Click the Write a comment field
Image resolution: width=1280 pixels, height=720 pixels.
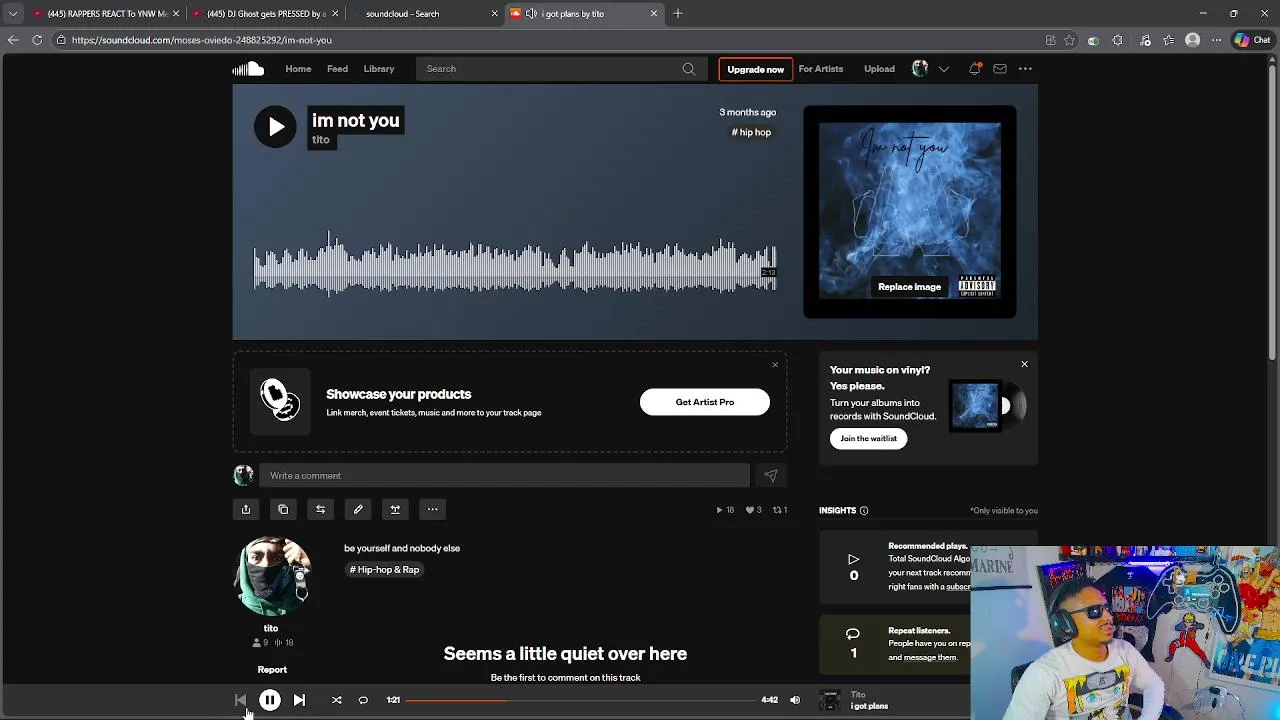coord(504,476)
